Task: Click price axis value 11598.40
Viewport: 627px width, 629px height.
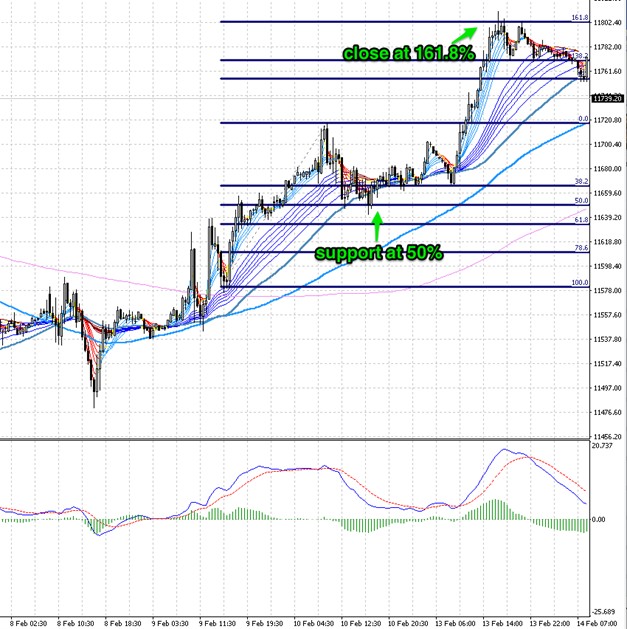Action: 607,266
